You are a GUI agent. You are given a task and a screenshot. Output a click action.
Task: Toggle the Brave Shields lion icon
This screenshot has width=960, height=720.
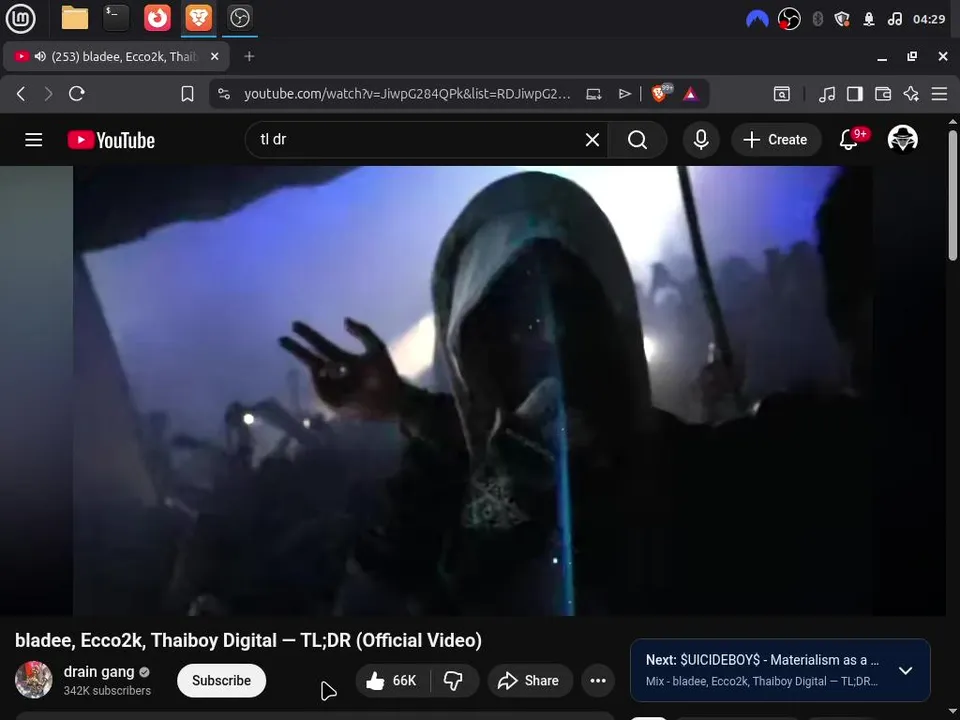pos(661,93)
